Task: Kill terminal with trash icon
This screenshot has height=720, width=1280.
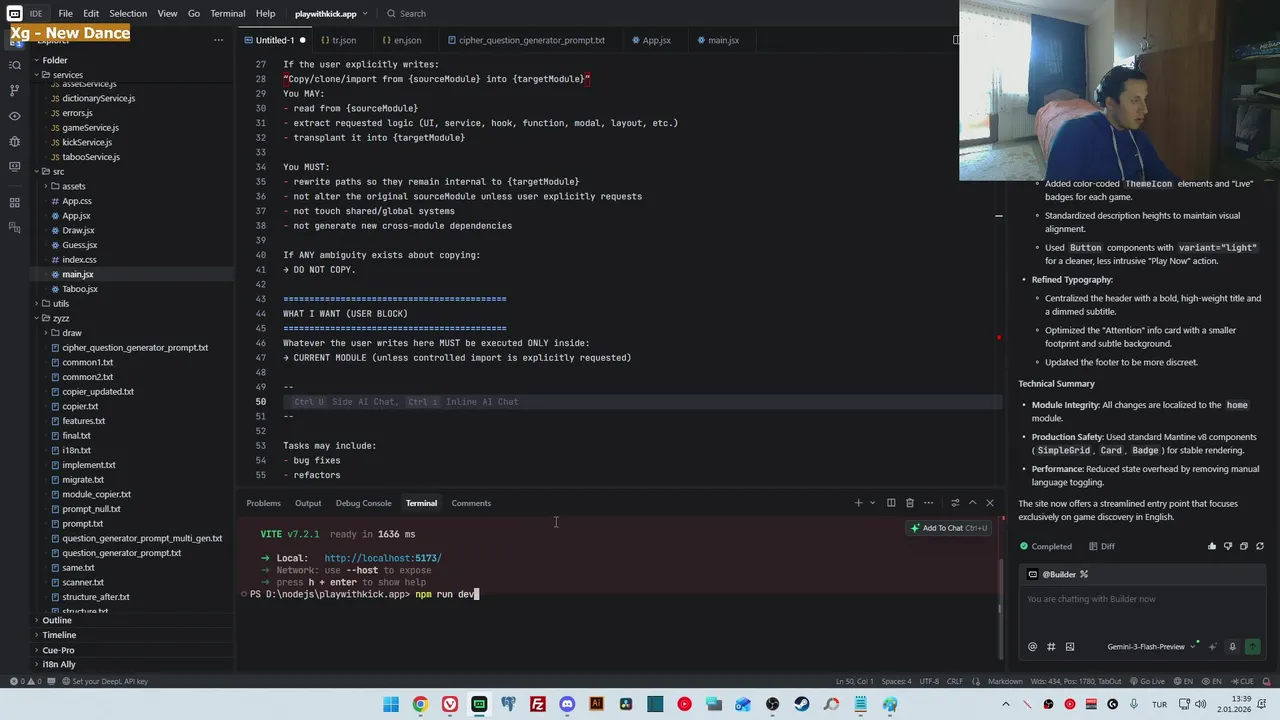Action: pyautogui.click(x=910, y=503)
